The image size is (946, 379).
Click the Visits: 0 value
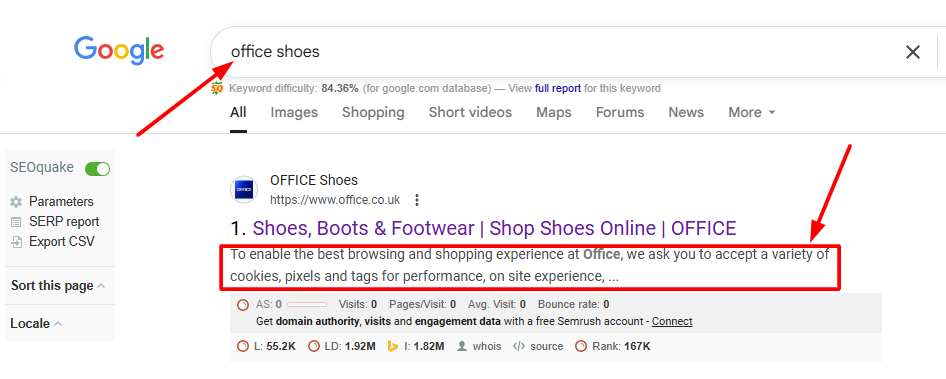coord(358,305)
